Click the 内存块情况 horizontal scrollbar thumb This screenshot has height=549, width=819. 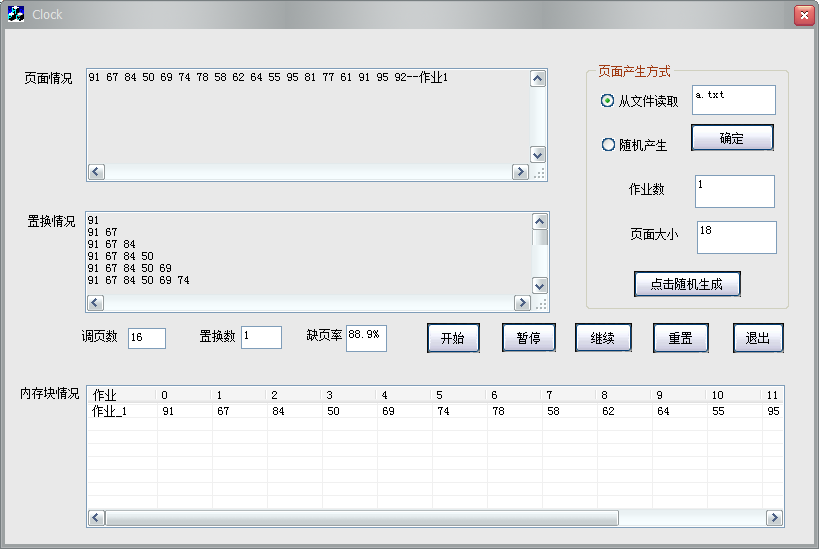[361, 518]
